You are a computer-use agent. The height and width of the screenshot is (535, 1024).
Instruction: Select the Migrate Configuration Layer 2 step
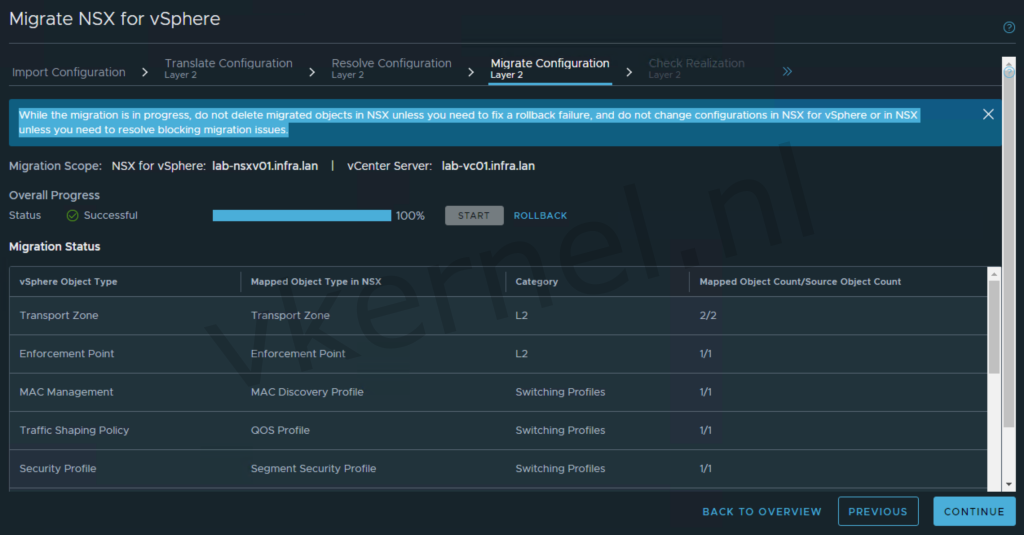pos(550,68)
